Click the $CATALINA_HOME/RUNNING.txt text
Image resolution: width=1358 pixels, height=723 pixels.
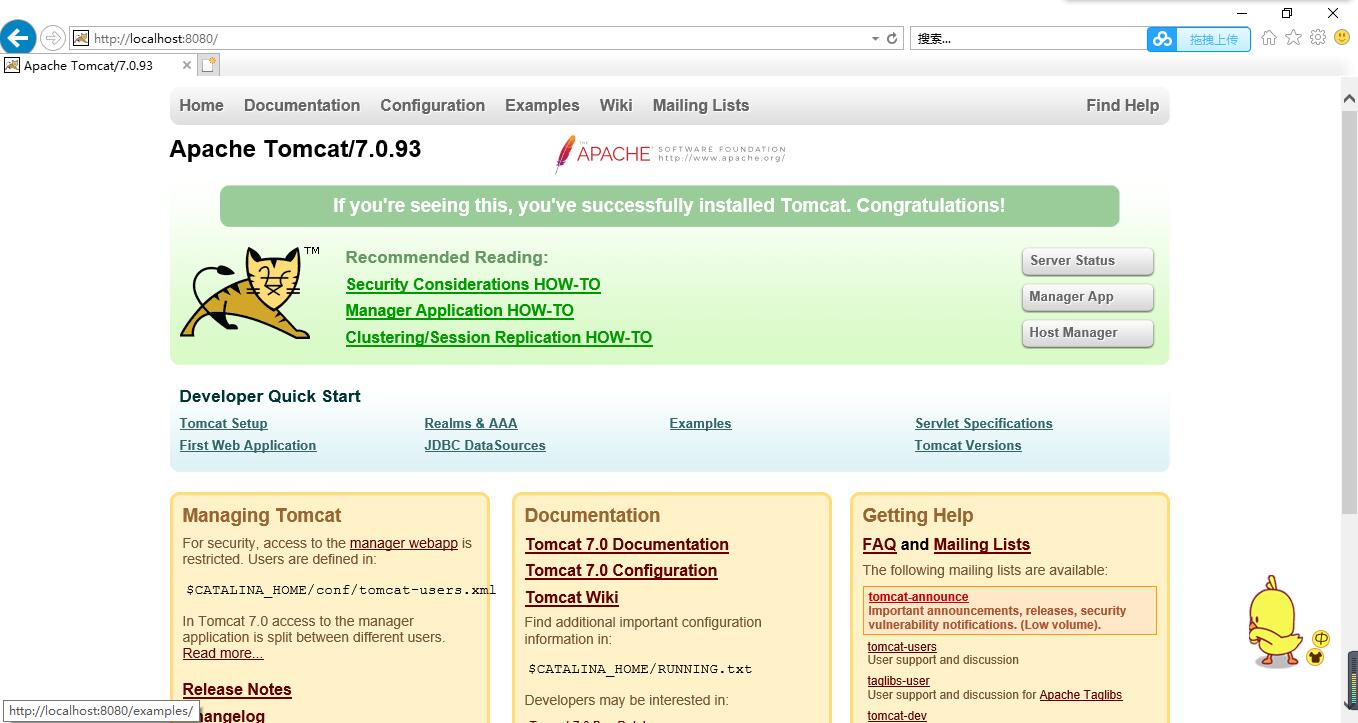coord(640,669)
